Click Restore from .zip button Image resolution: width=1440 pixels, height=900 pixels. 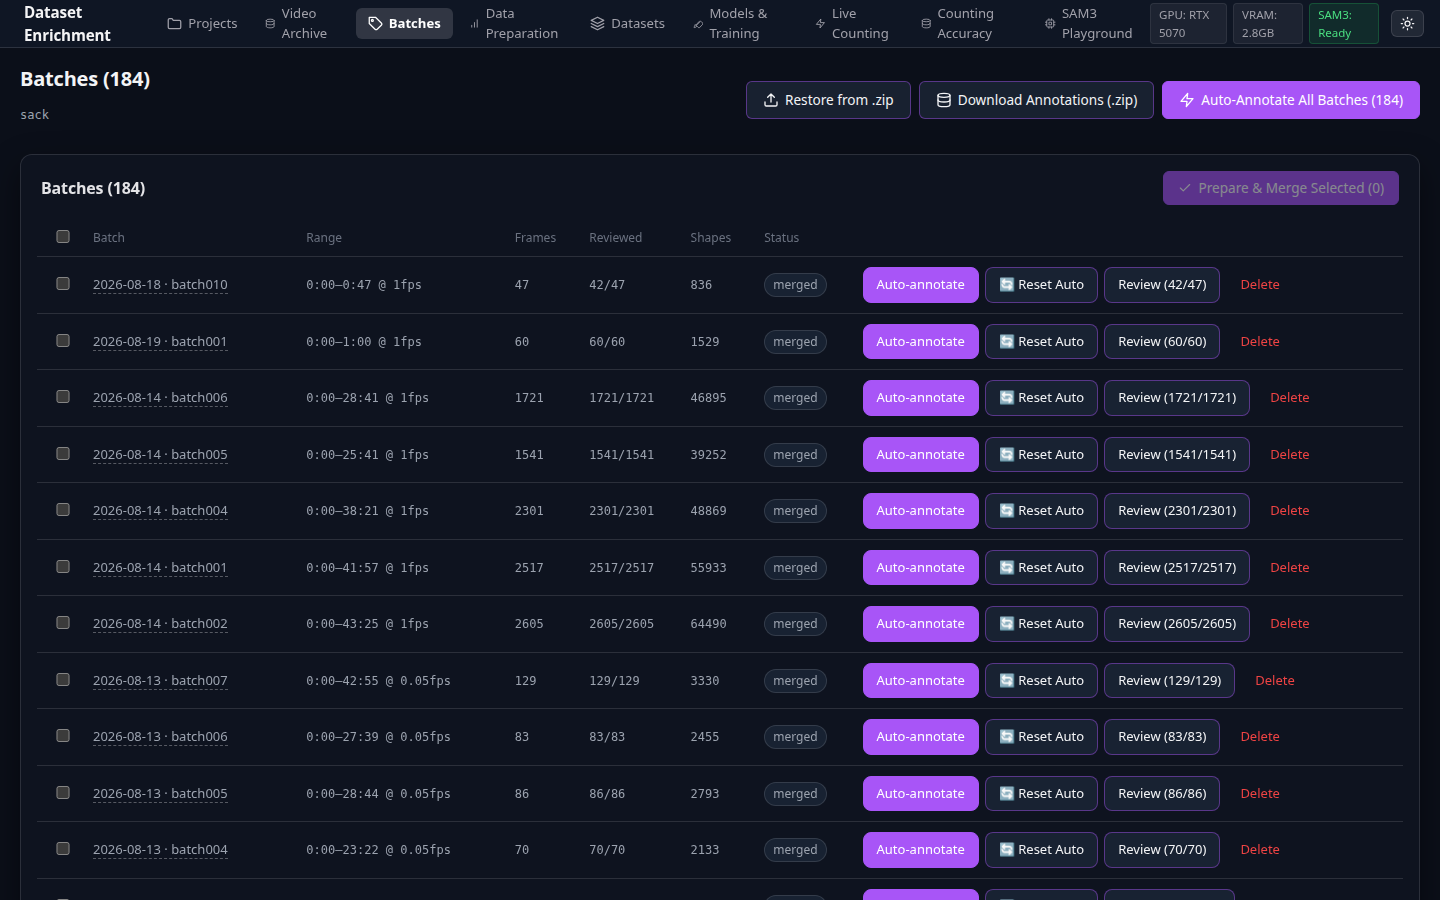[828, 100]
